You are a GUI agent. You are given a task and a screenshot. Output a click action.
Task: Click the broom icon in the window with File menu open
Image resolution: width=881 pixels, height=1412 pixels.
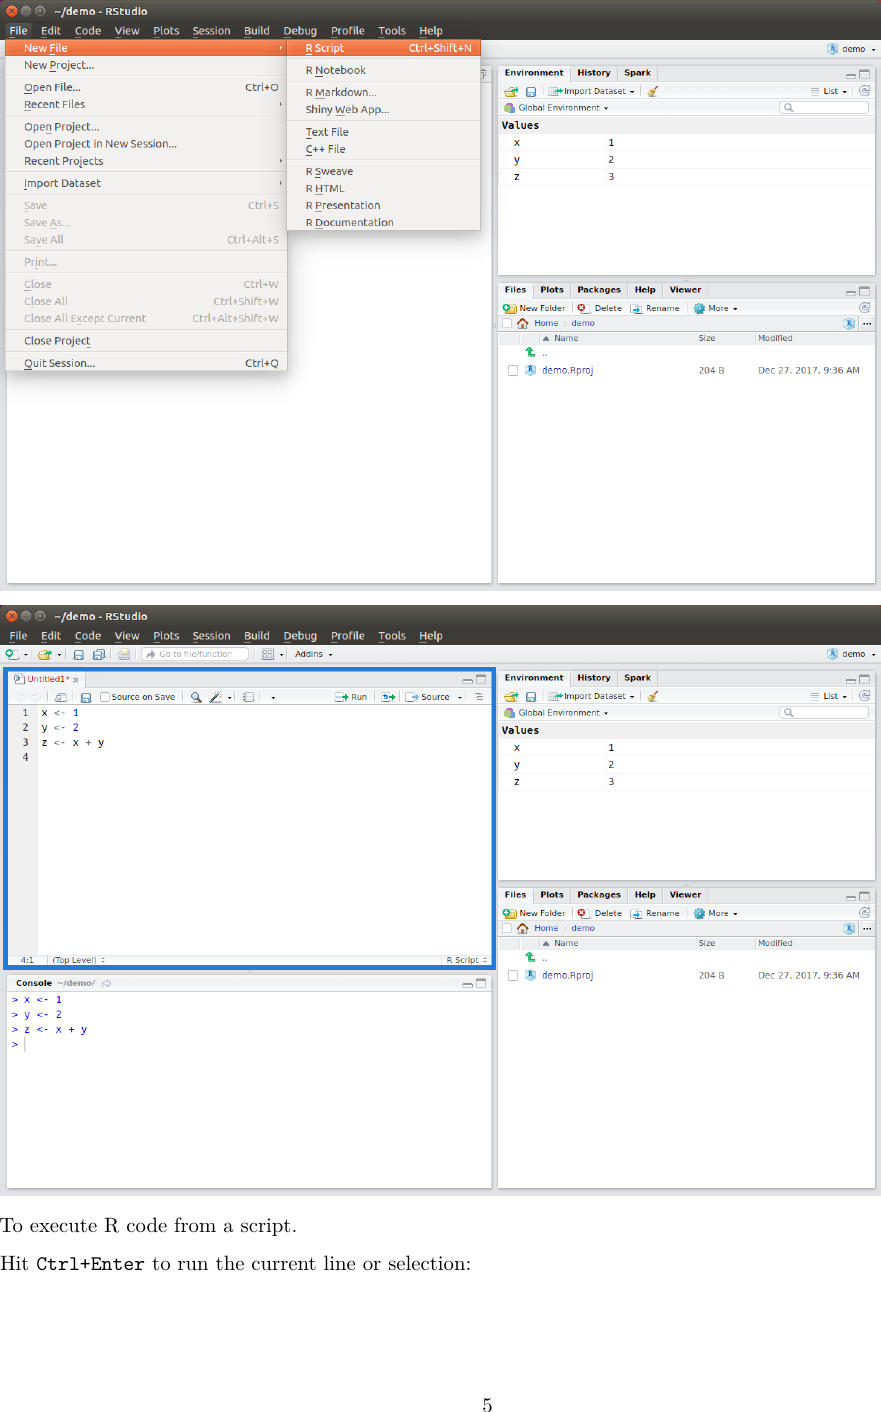pos(653,91)
